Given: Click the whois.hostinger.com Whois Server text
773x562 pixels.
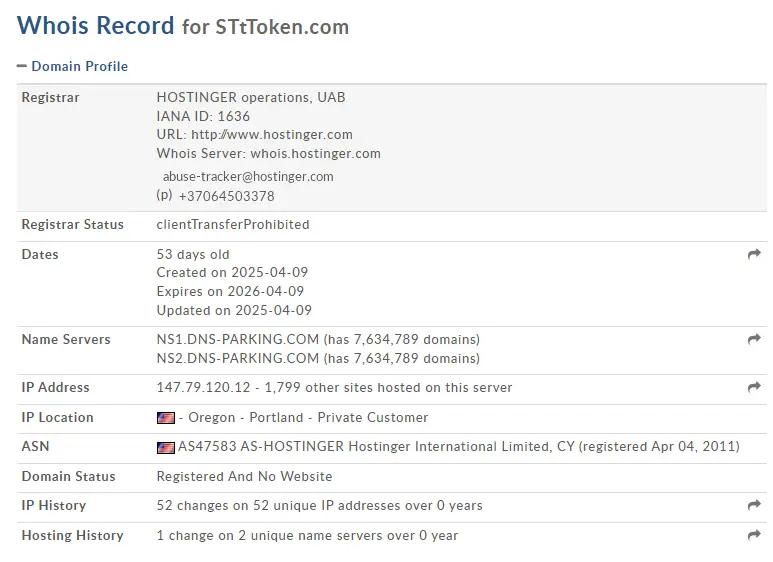Looking at the screenshot, I should (x=315, y=154).
